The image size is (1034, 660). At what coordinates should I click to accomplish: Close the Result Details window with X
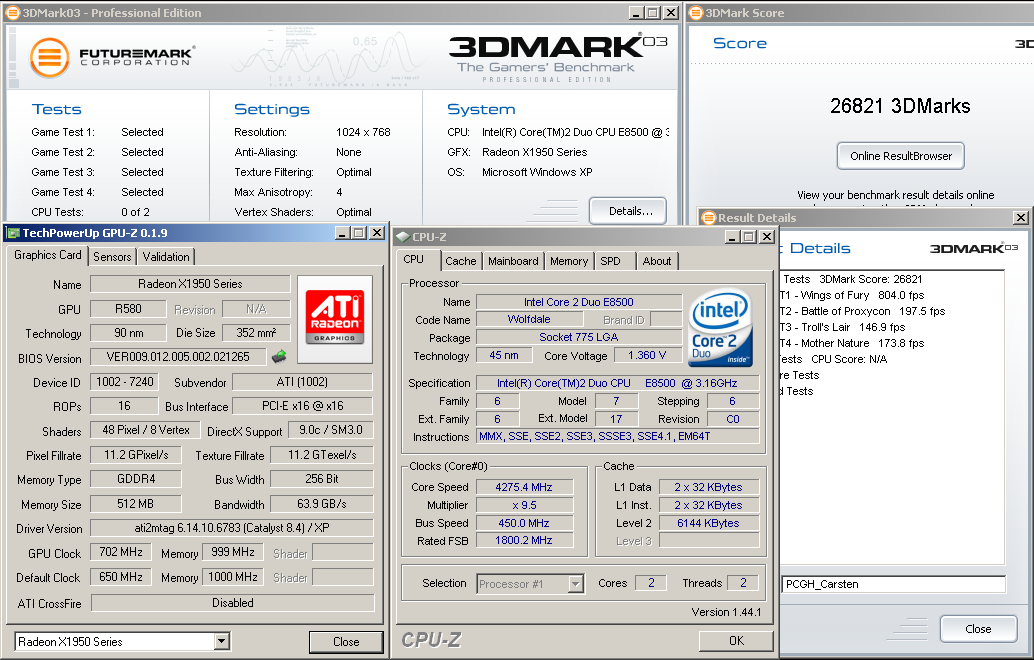(1021, 218)
